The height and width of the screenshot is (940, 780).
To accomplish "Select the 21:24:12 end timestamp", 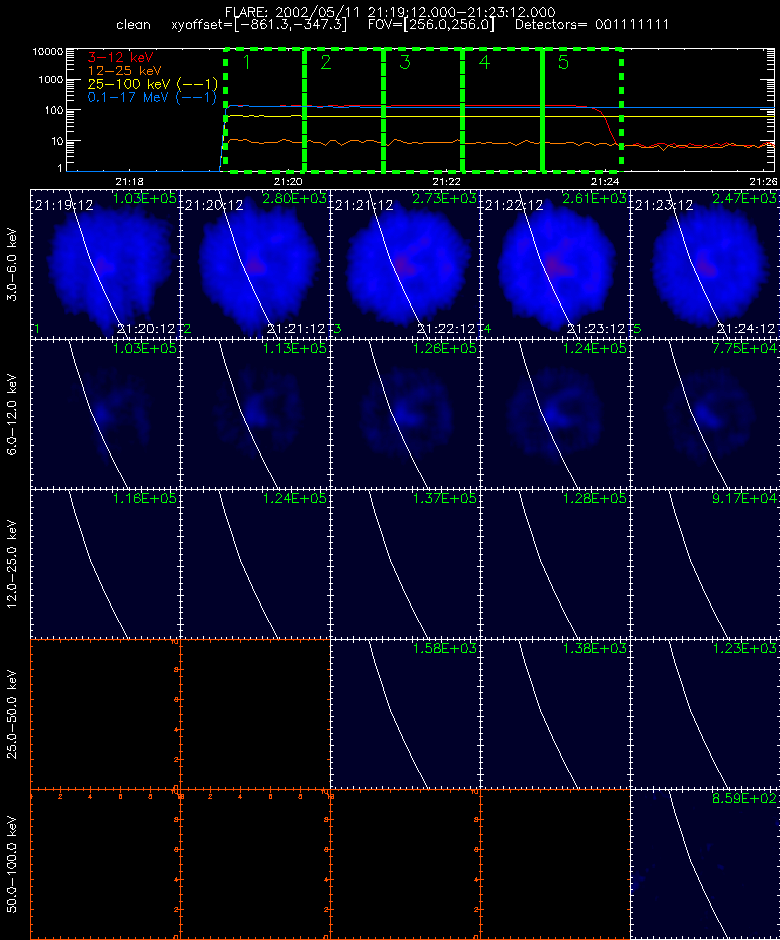I will point(746,329).
